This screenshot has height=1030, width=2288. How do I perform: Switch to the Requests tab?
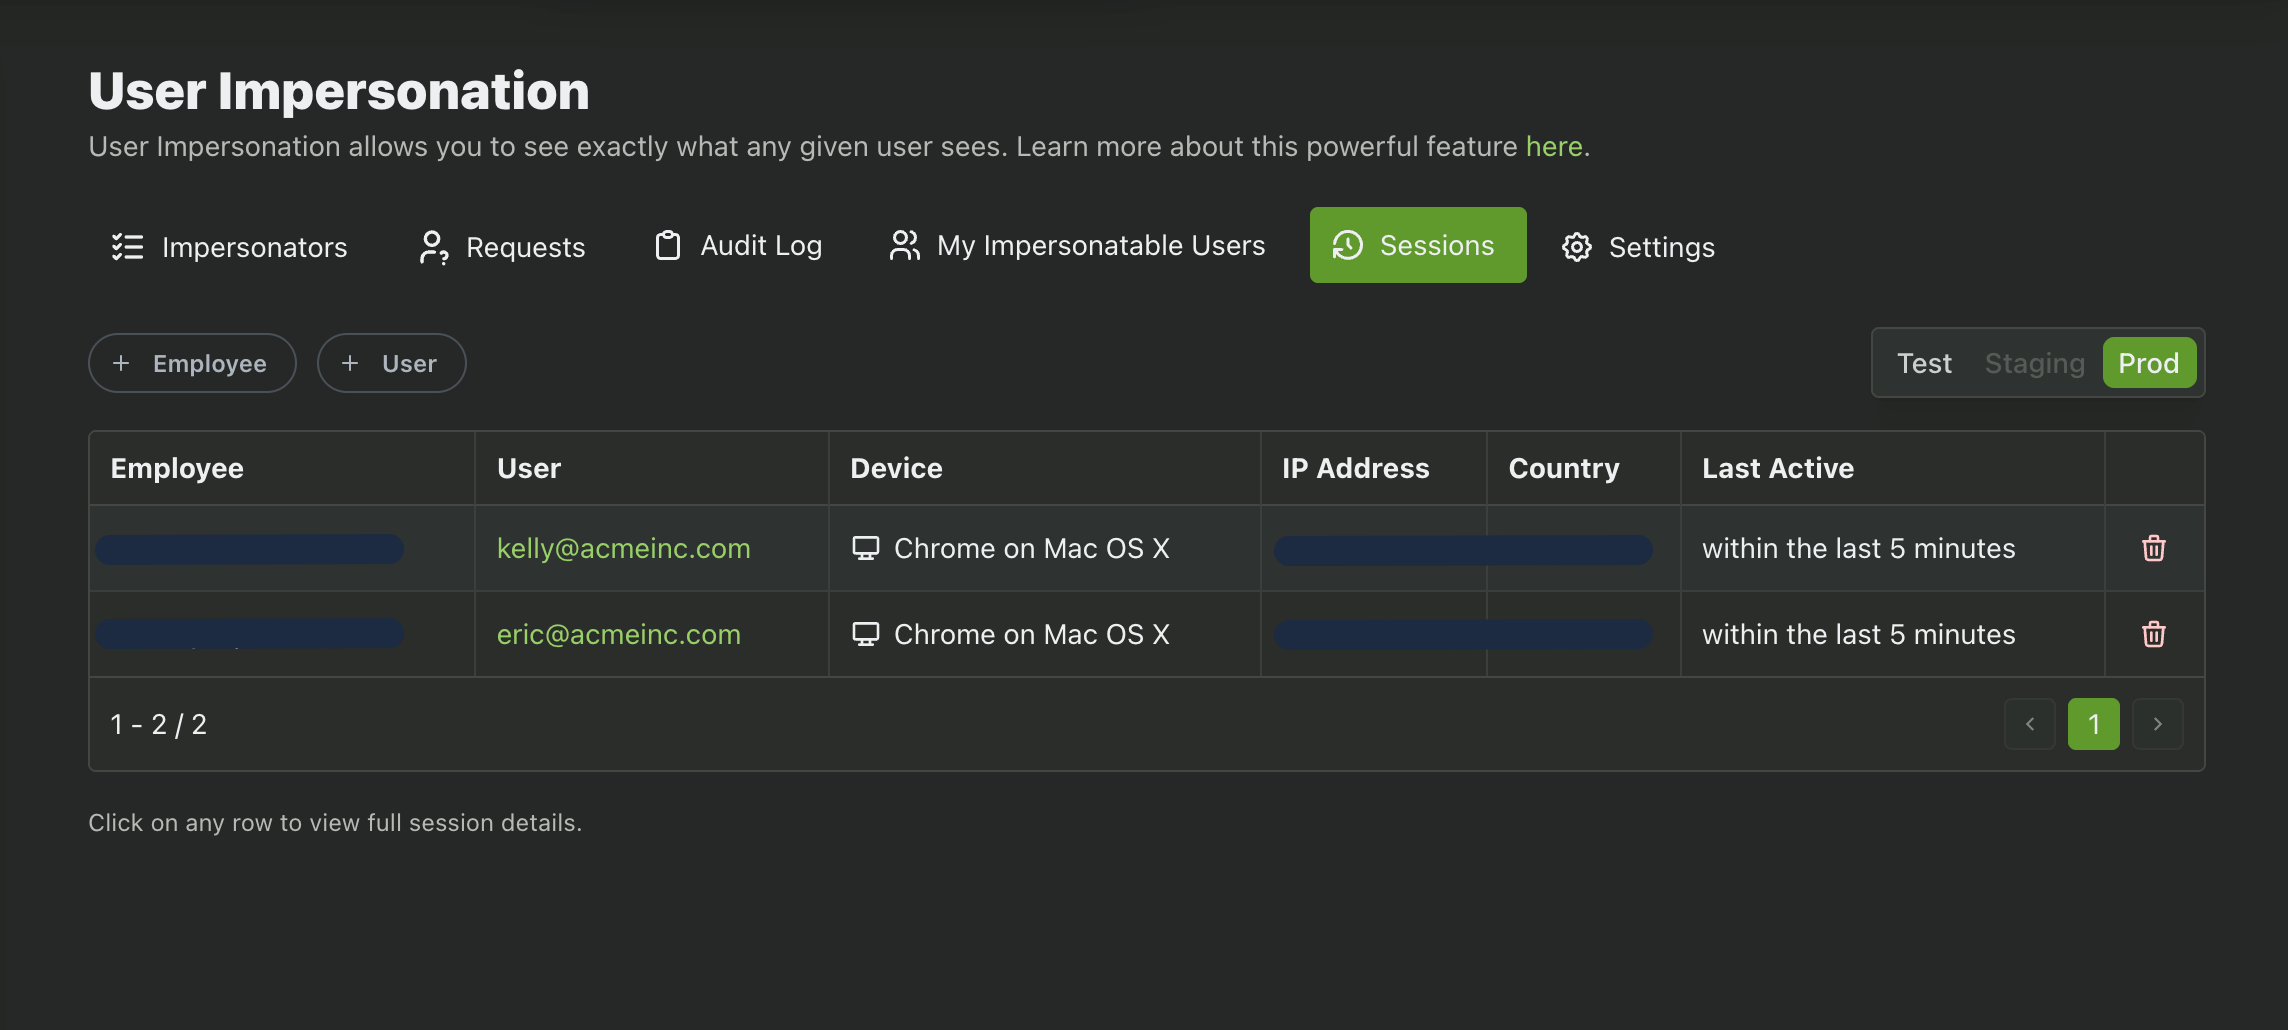point(503,246)
